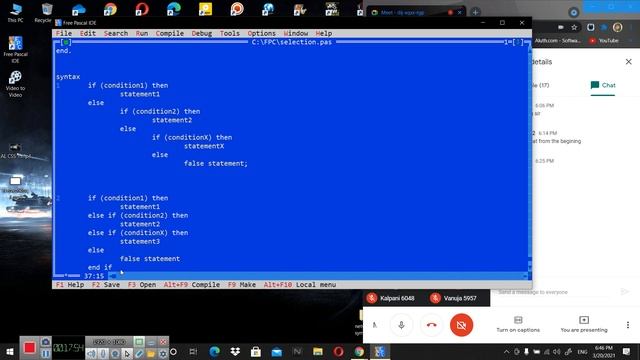Click the recorder green region selection icon
640x360 pixels.
click(139, 342)
